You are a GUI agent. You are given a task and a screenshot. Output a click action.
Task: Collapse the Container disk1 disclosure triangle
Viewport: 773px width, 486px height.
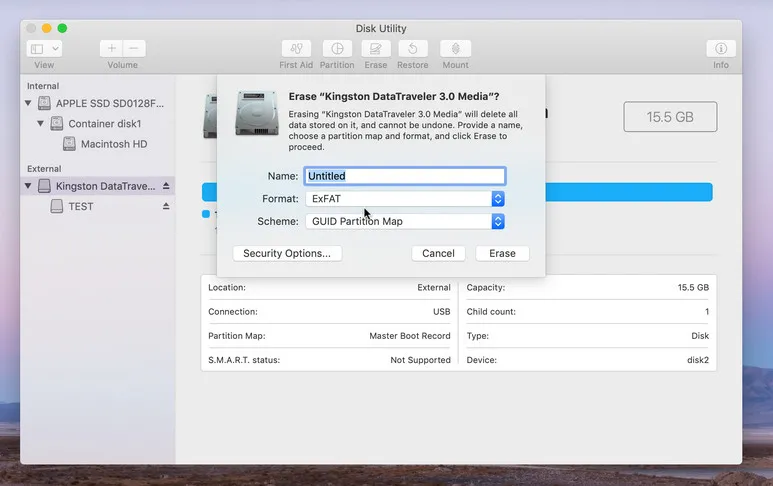(40, 123)
